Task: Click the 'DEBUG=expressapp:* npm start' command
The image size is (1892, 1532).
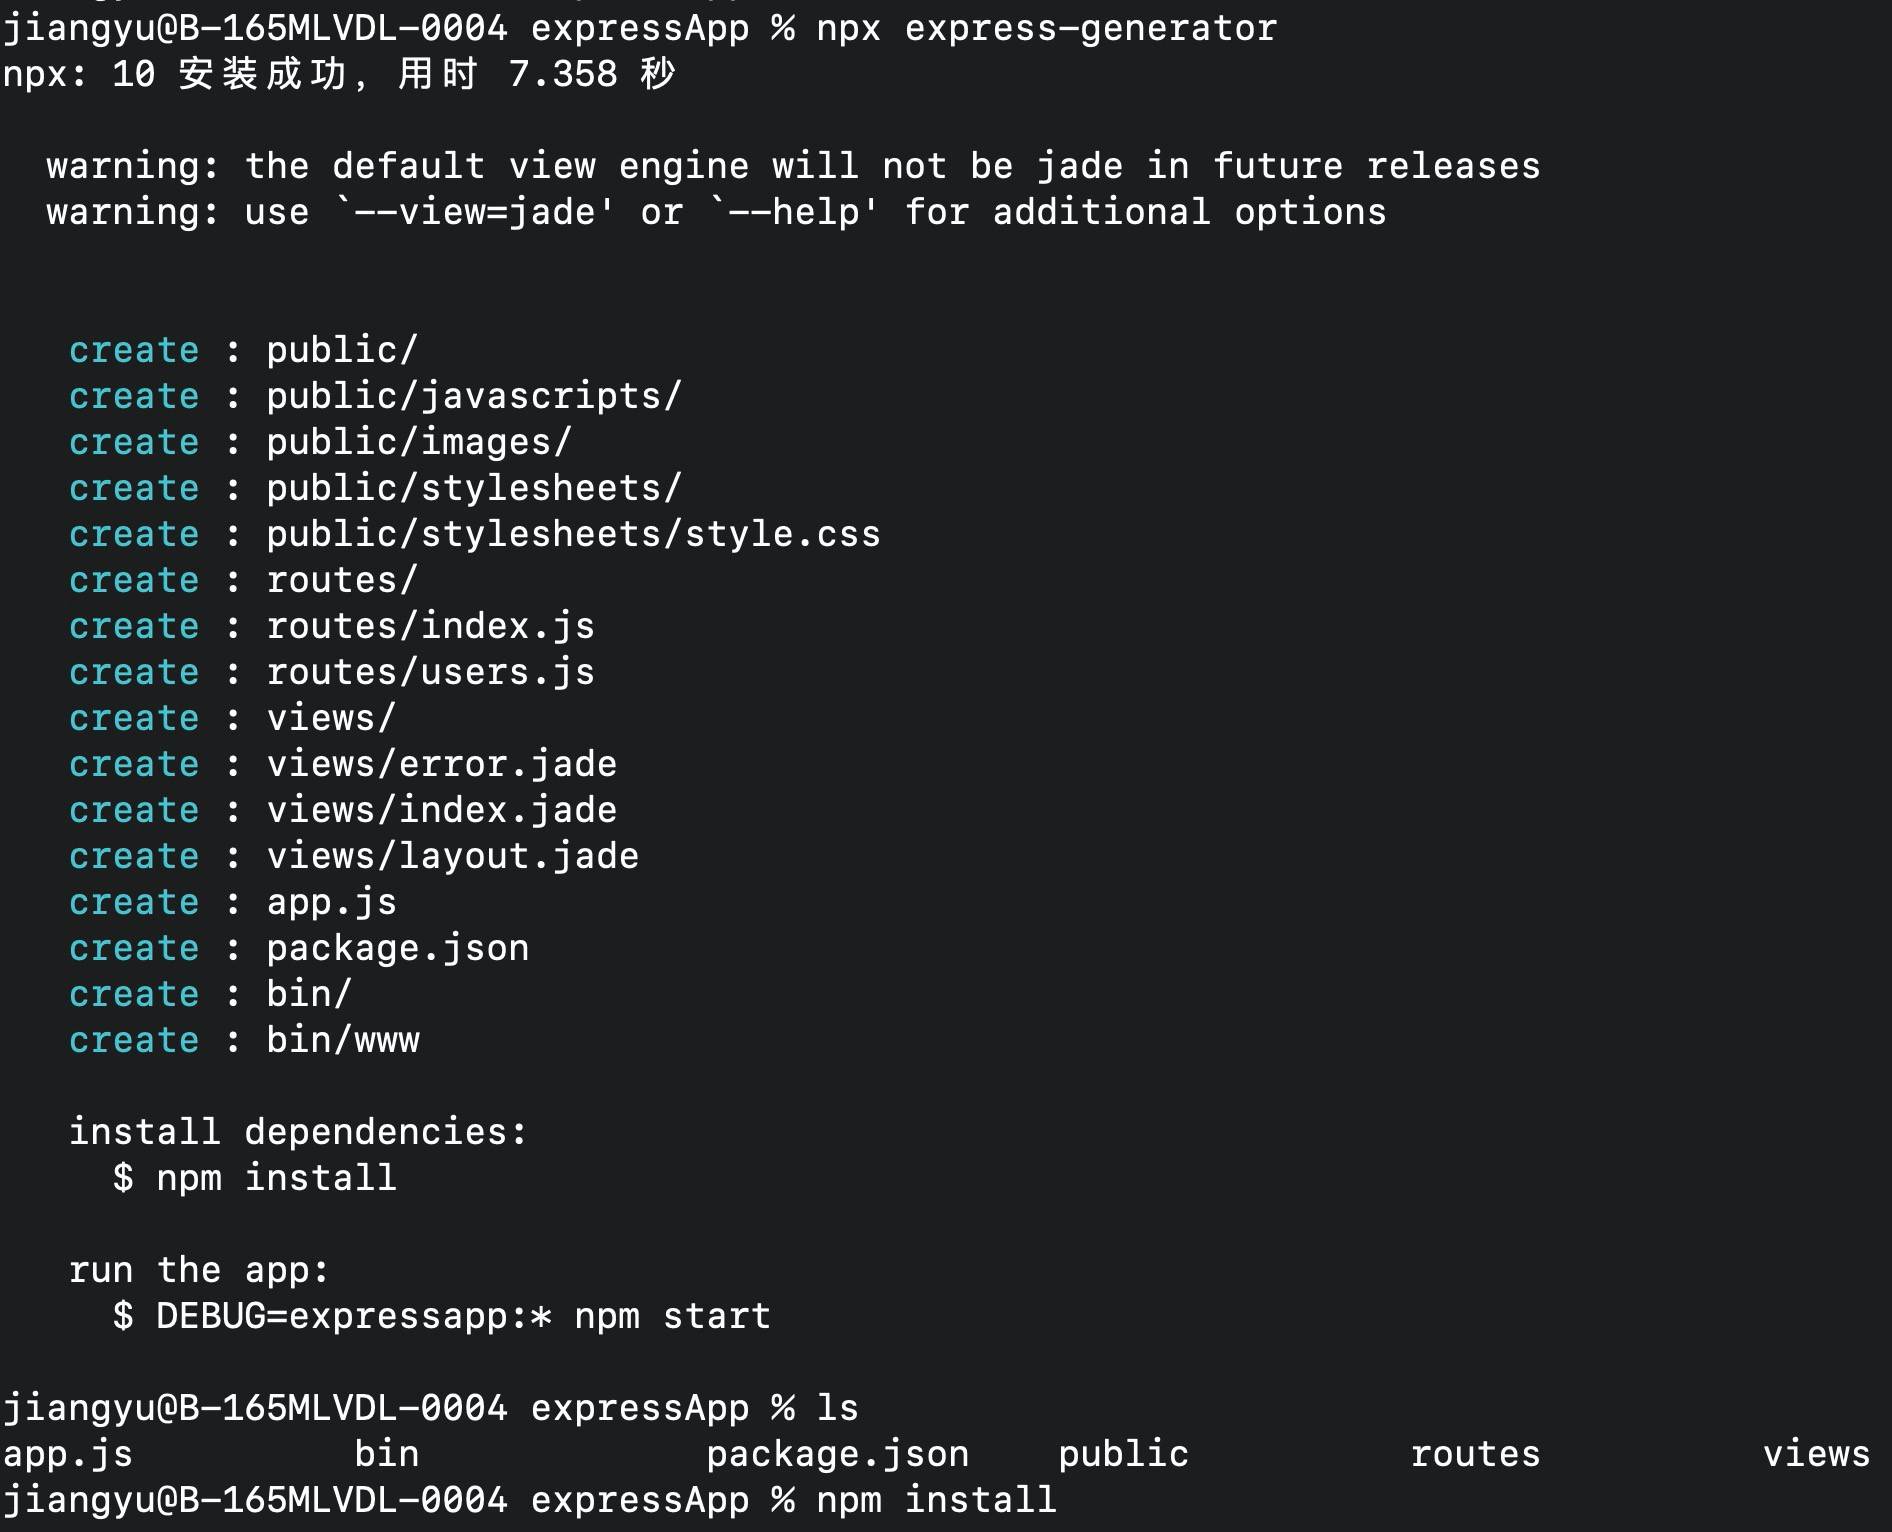Action: pyautogui.click(x=463, y=1316)
